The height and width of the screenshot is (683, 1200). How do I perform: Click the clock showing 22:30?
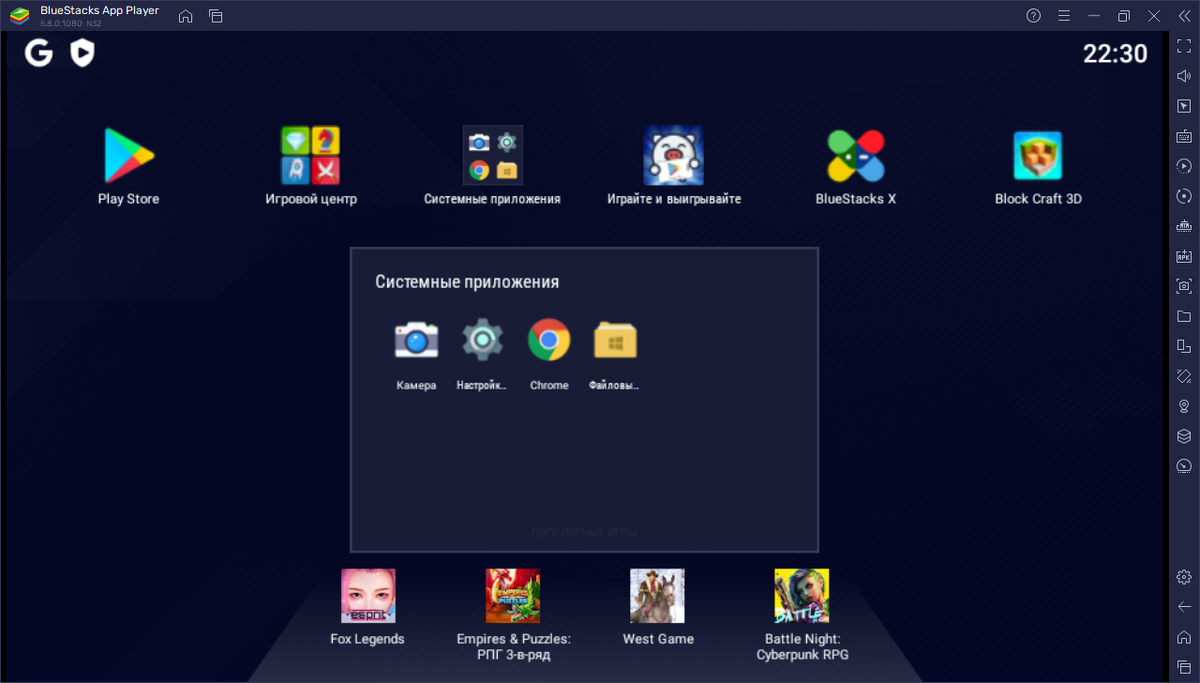(1115, 54)
